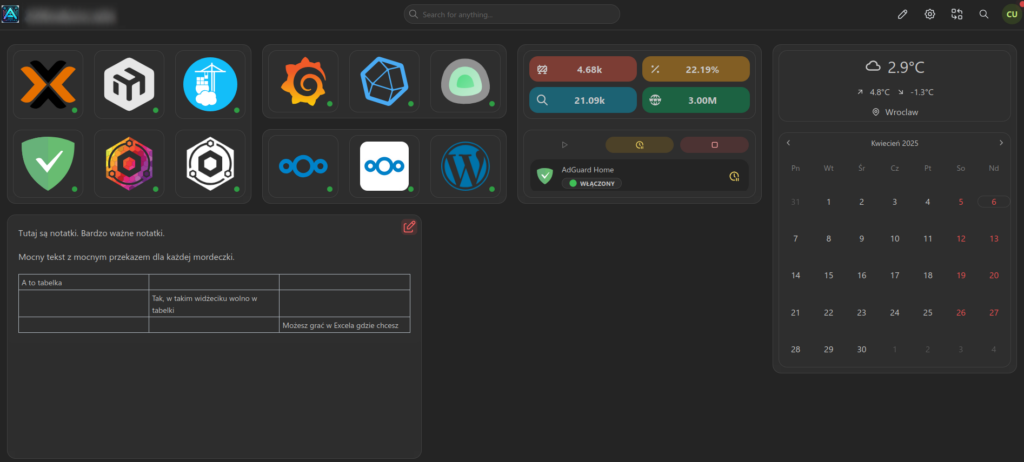Select day 15 in the calendar
Image resolution: width=1024 pixels, height=462 pixels.
click(829, 276)
